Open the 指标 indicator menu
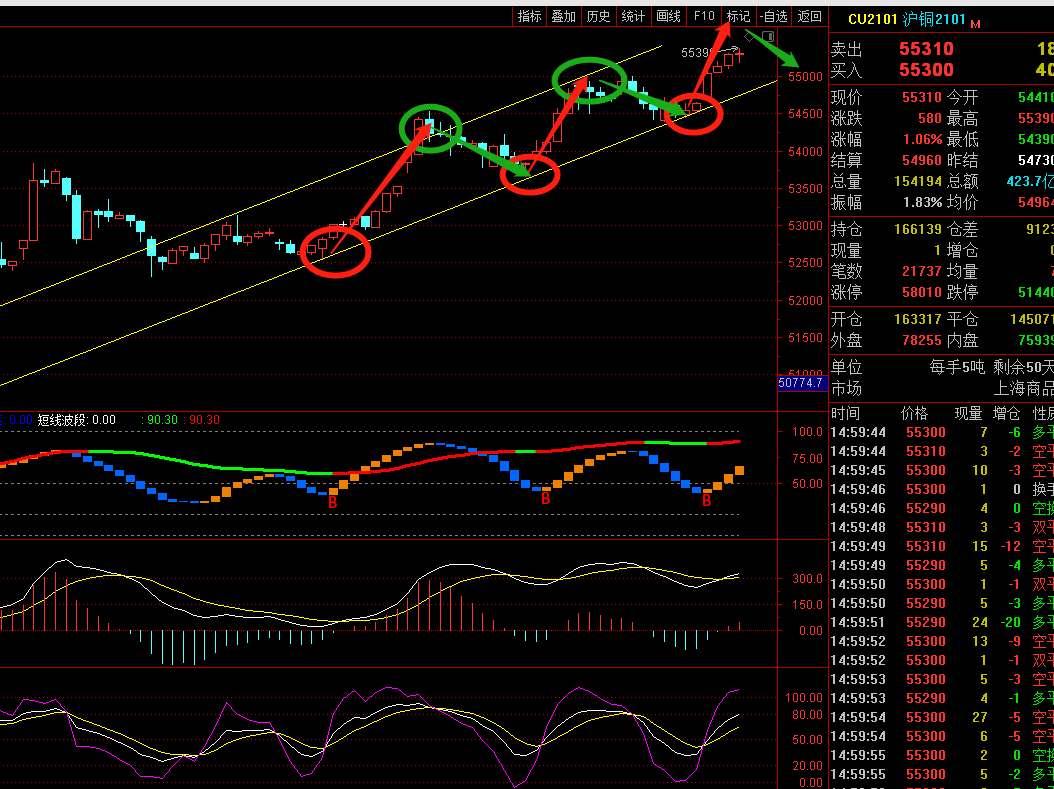This screenshot has width=1054, height=789. pos(530,16)
